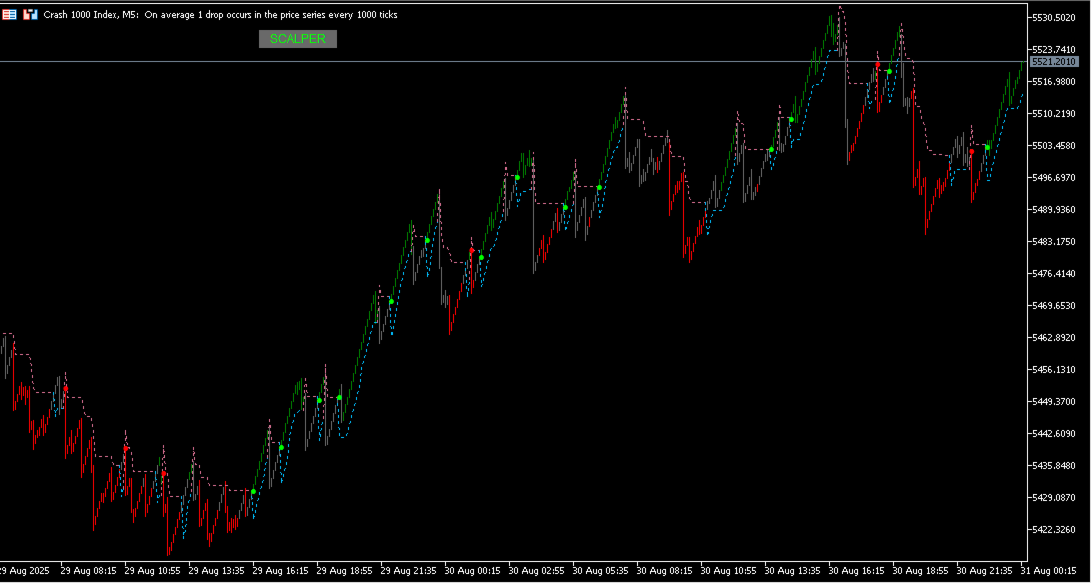Click the 5429.0870 price axis label
The width and height of the screenshot is (1091, 583).
[x=1053, y=497]
